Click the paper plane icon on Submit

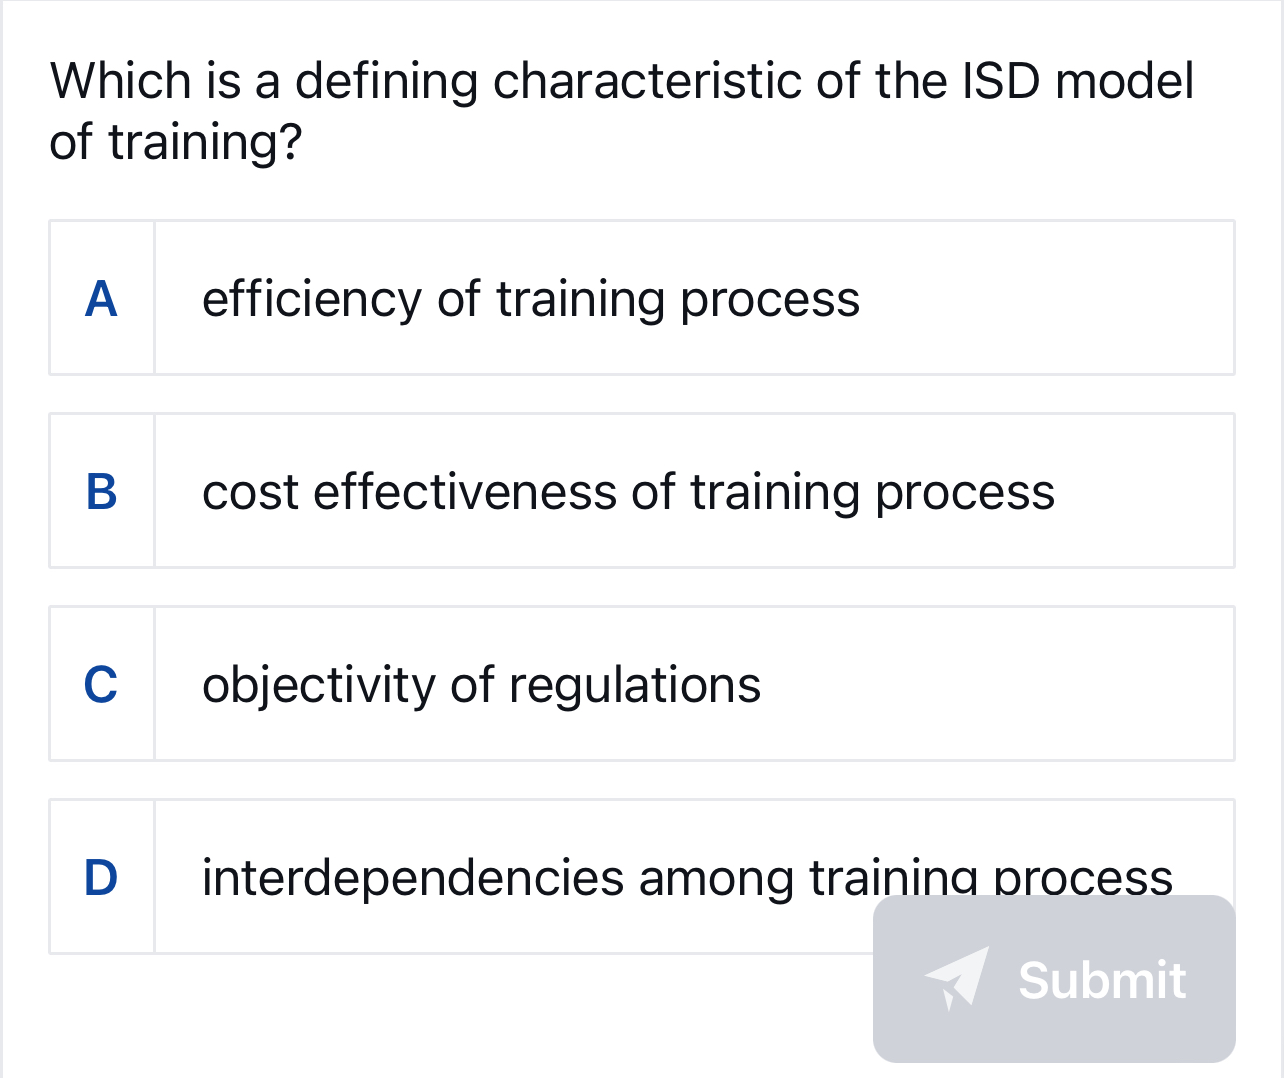tap(957, 981)
